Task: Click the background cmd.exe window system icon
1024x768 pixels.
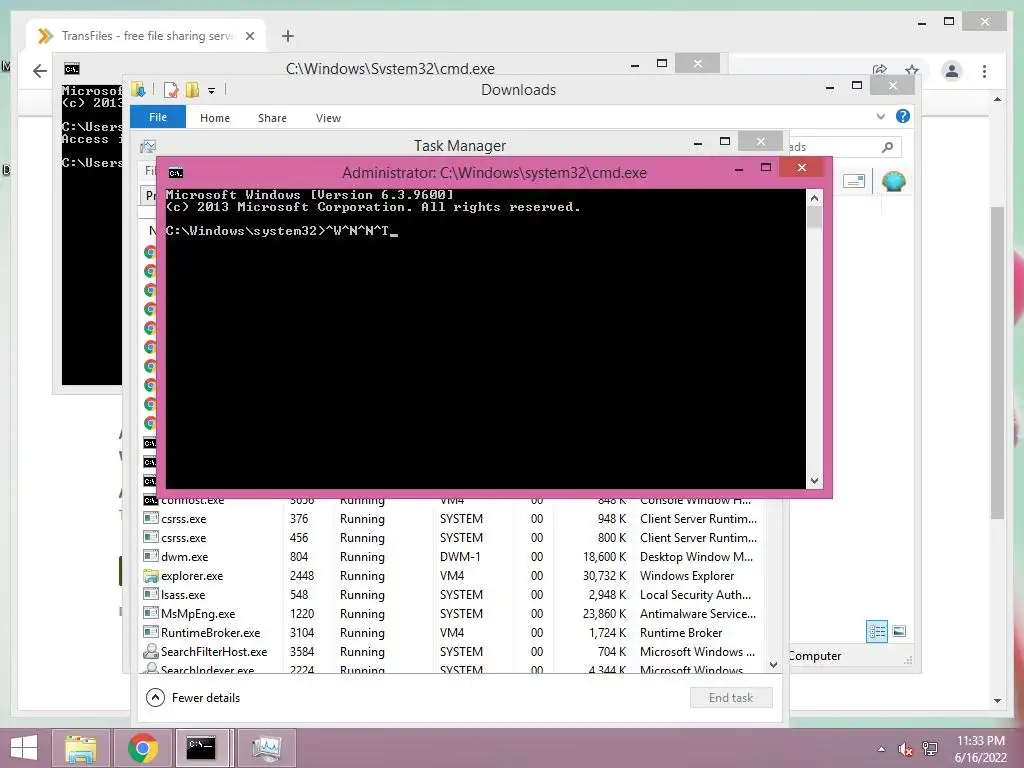Action: pos(72,69)
